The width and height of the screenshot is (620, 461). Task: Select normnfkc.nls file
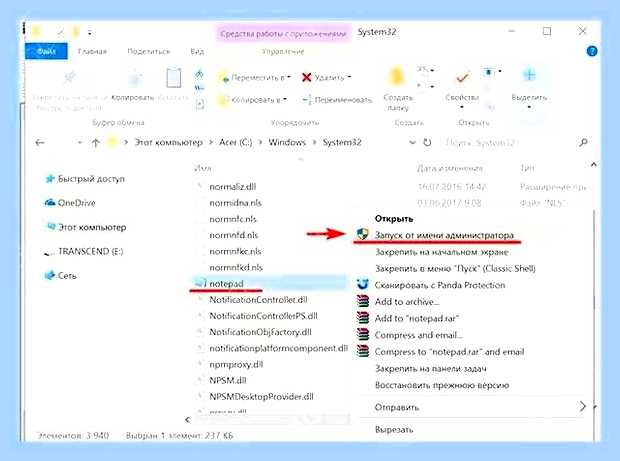(235, 251)
